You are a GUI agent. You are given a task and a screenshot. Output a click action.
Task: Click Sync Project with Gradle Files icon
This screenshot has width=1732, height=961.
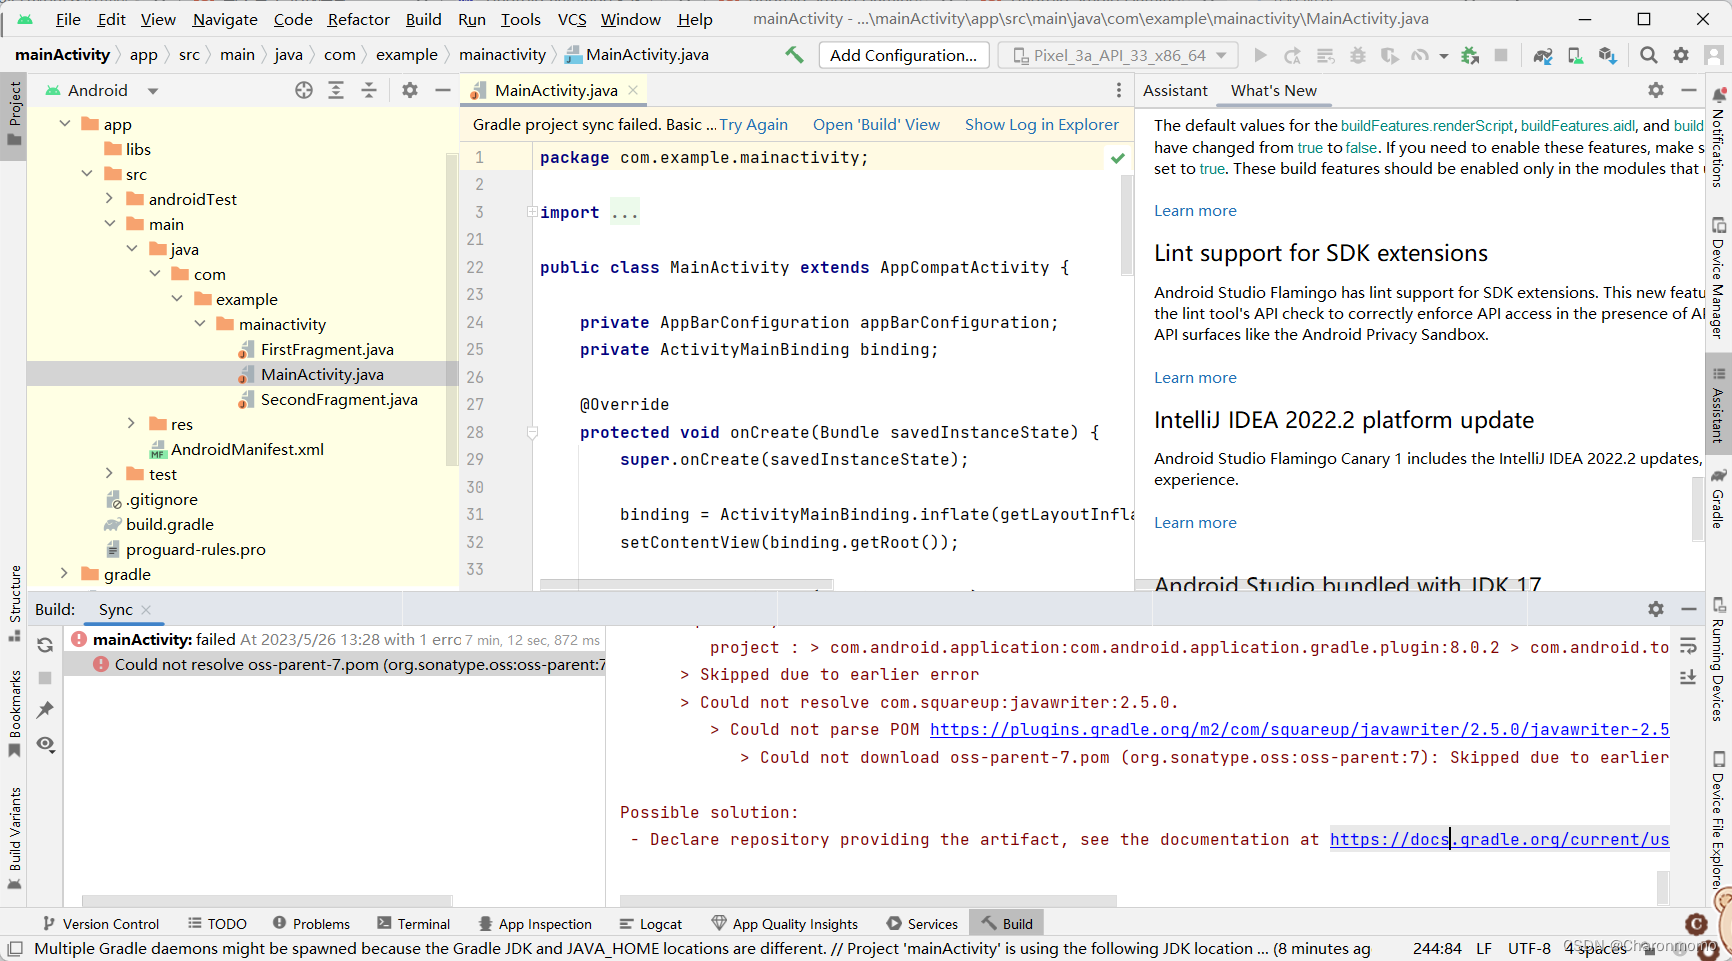click(x=1543, y=55)
